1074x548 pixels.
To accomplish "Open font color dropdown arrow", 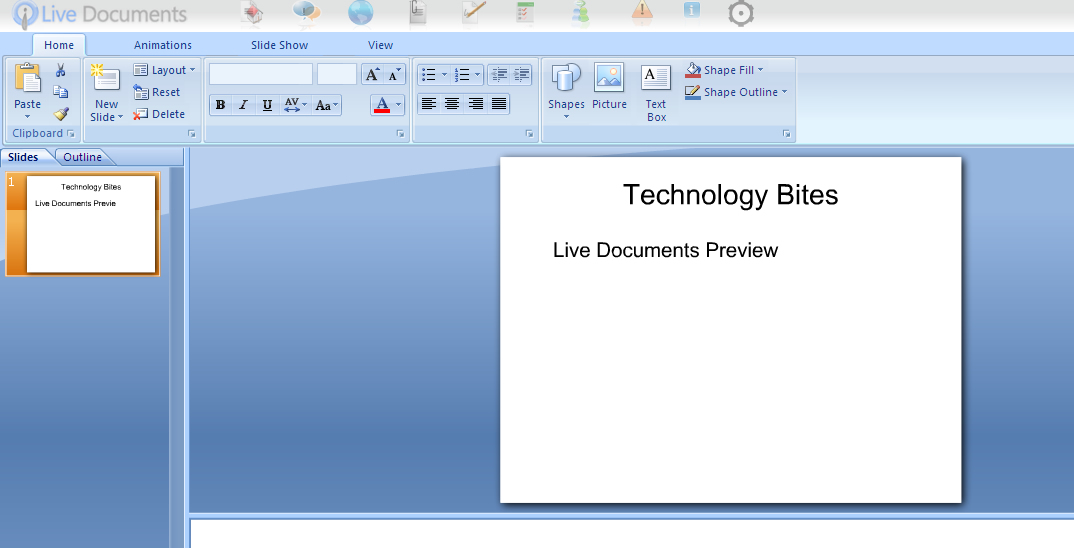I will pos(399,105).
